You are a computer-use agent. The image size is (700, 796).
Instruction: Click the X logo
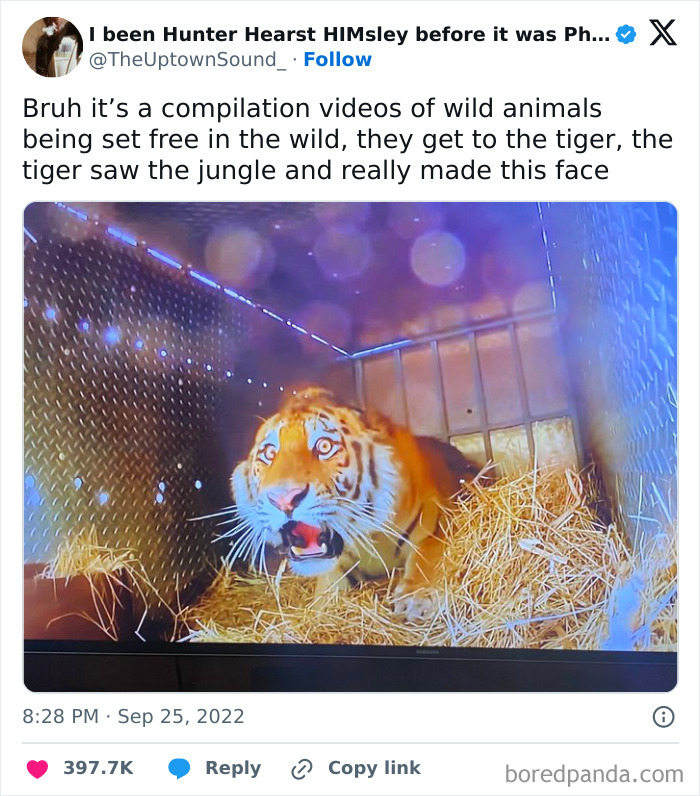tap(662, 33)
